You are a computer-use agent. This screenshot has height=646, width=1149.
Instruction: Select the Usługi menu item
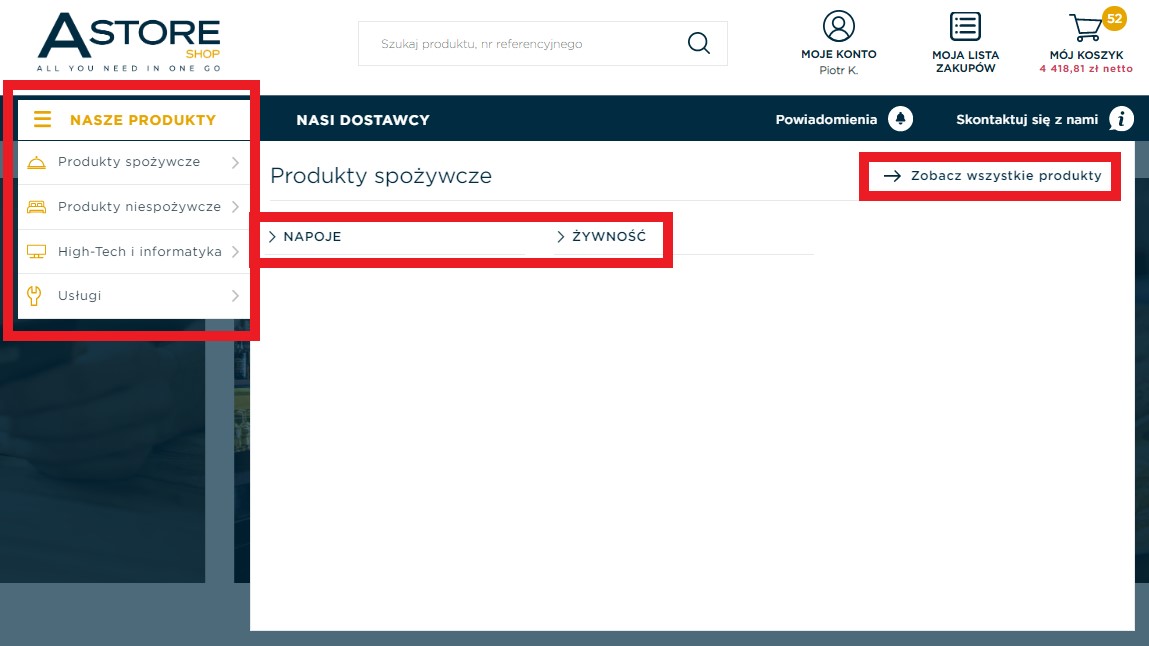(x=133, y=296)
